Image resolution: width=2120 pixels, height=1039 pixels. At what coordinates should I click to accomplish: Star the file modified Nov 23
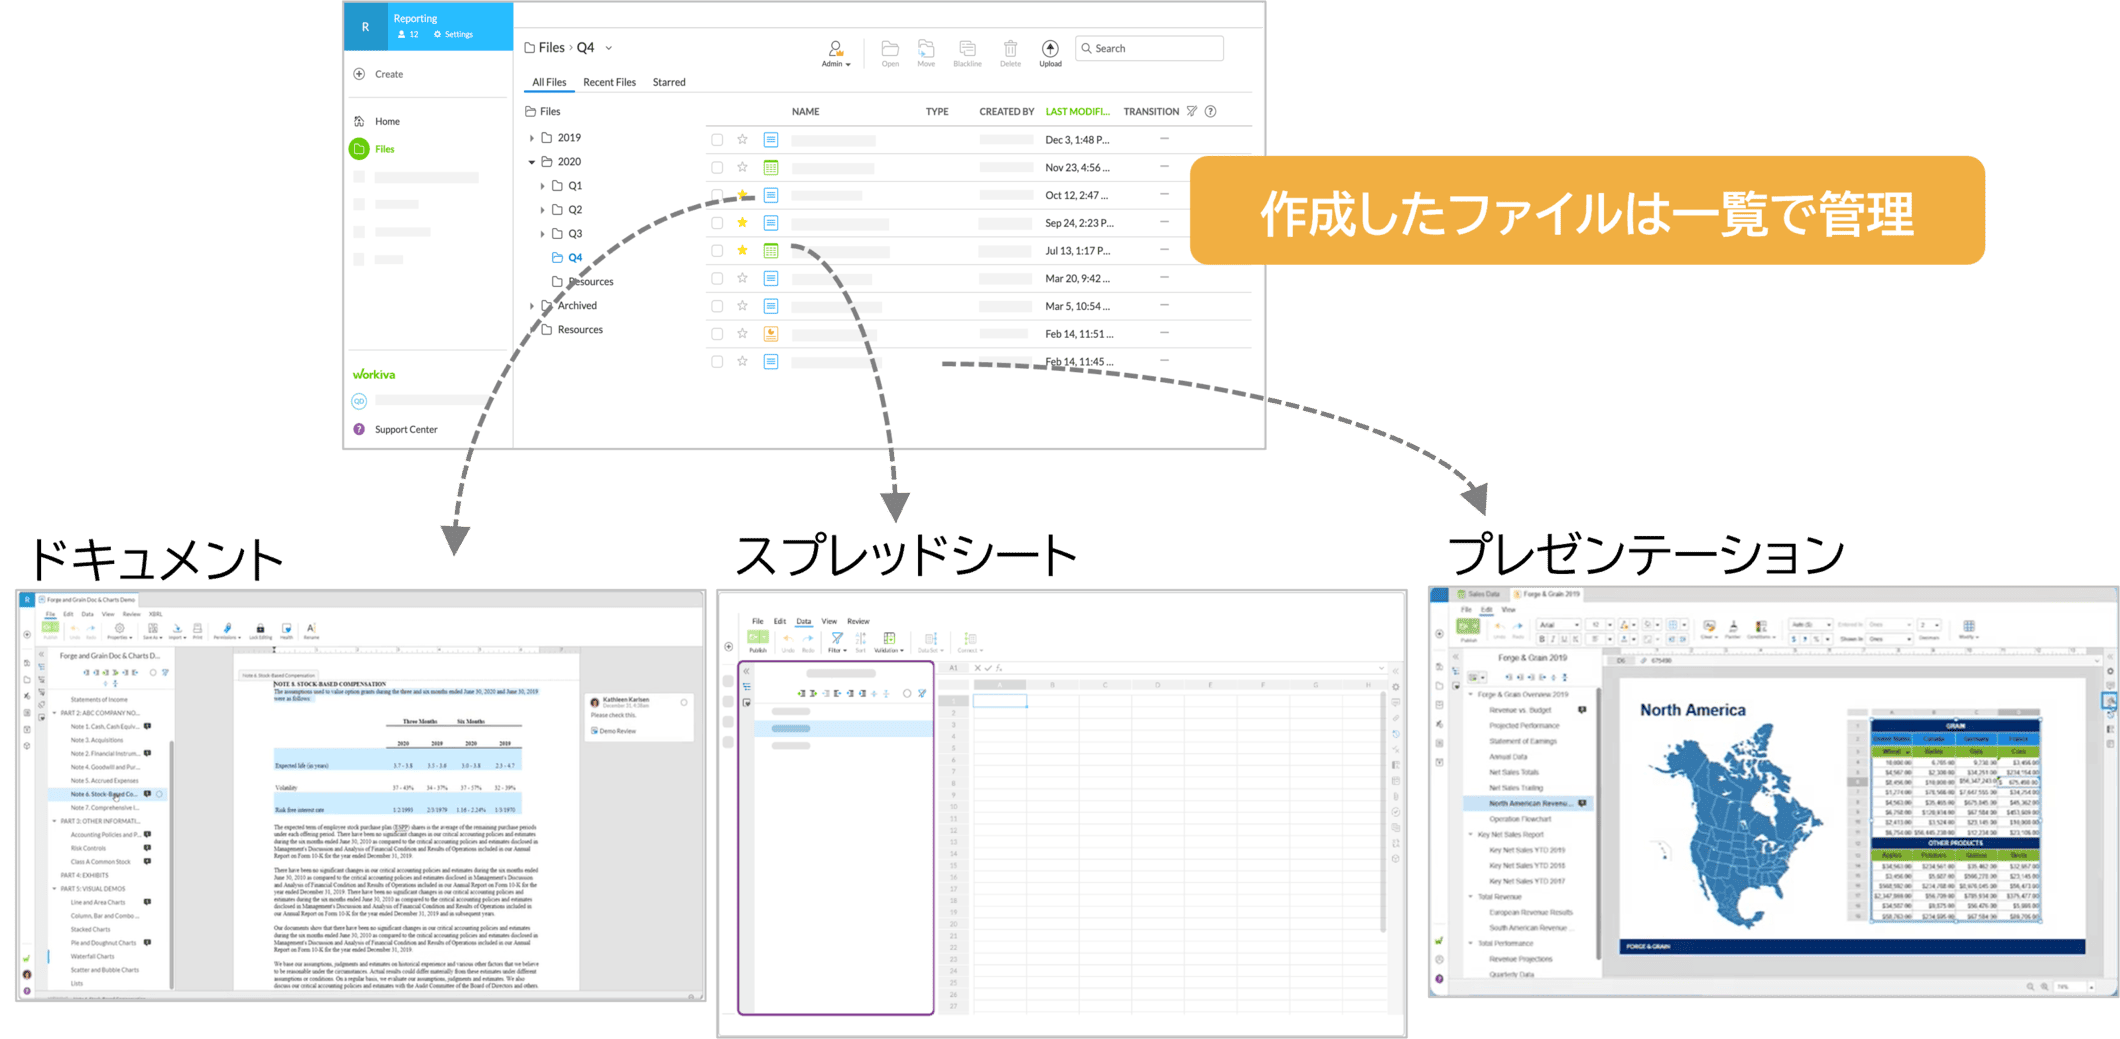tap(742, 168)
